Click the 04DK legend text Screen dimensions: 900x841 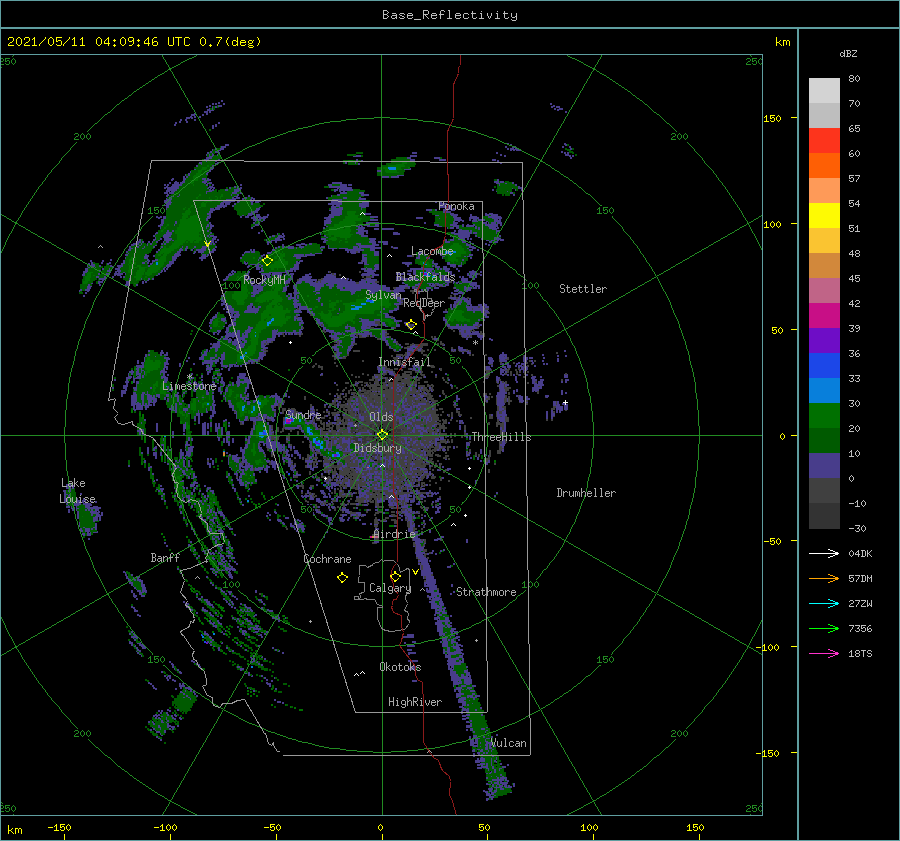[x=860, y=553]
